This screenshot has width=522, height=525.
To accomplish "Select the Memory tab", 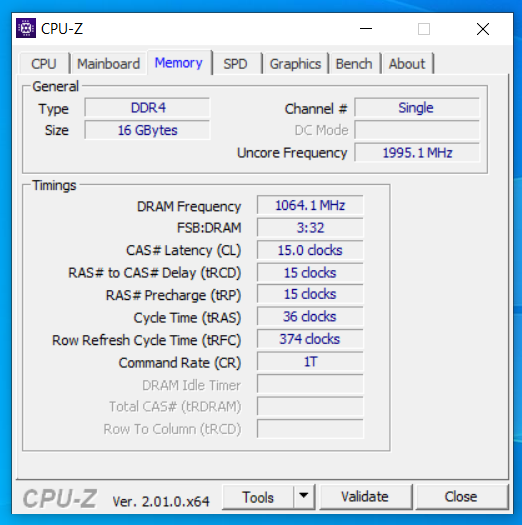I will coord(179,63).
